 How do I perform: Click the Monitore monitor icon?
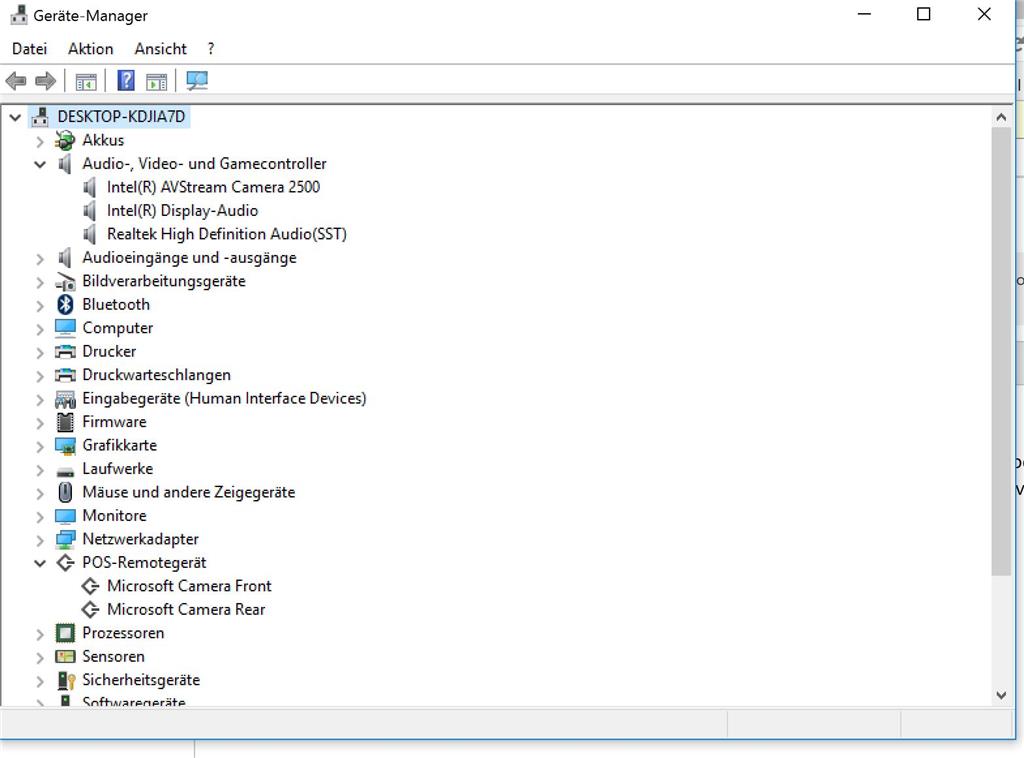tap(65, 516)
